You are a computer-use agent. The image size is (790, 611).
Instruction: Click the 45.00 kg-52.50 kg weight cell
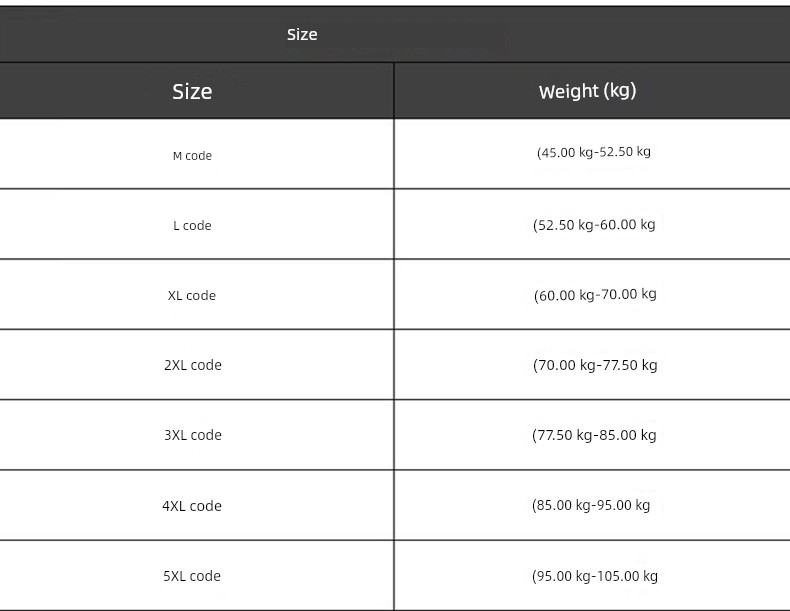pyautogui.click(x=594, y=152)
